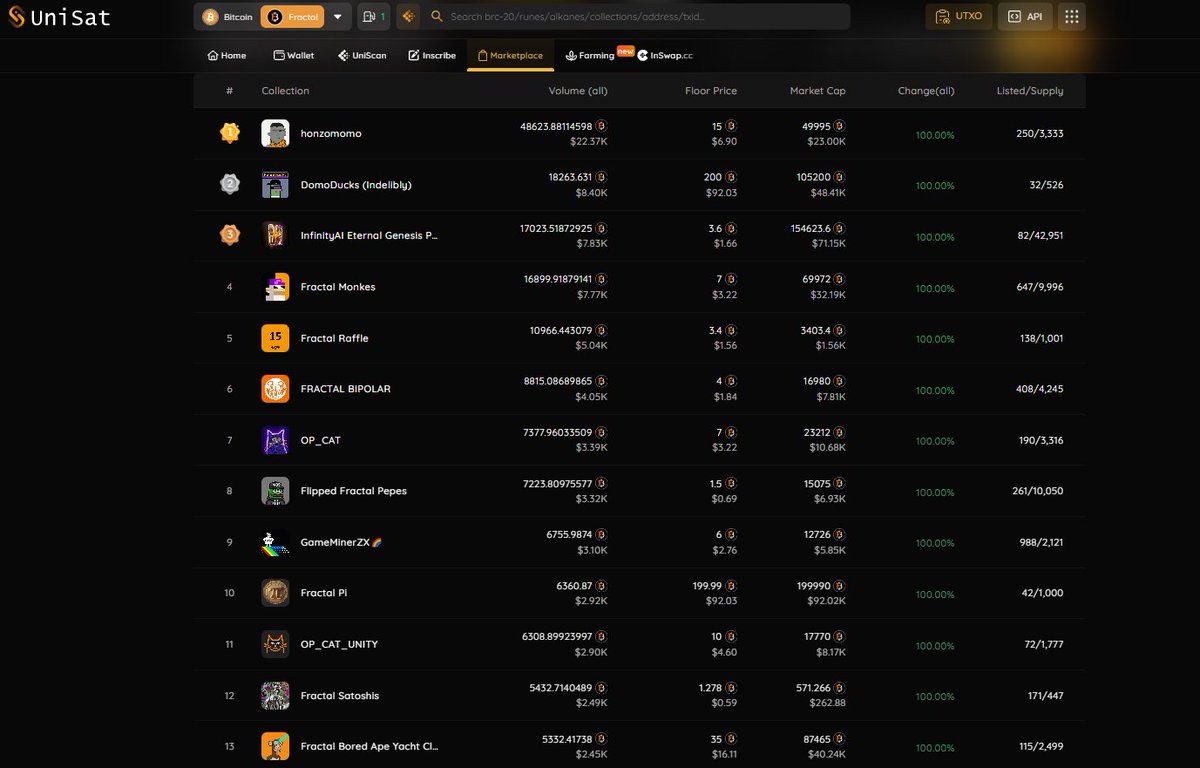Open the Fractal Monkes name link

tap(338, 287)
